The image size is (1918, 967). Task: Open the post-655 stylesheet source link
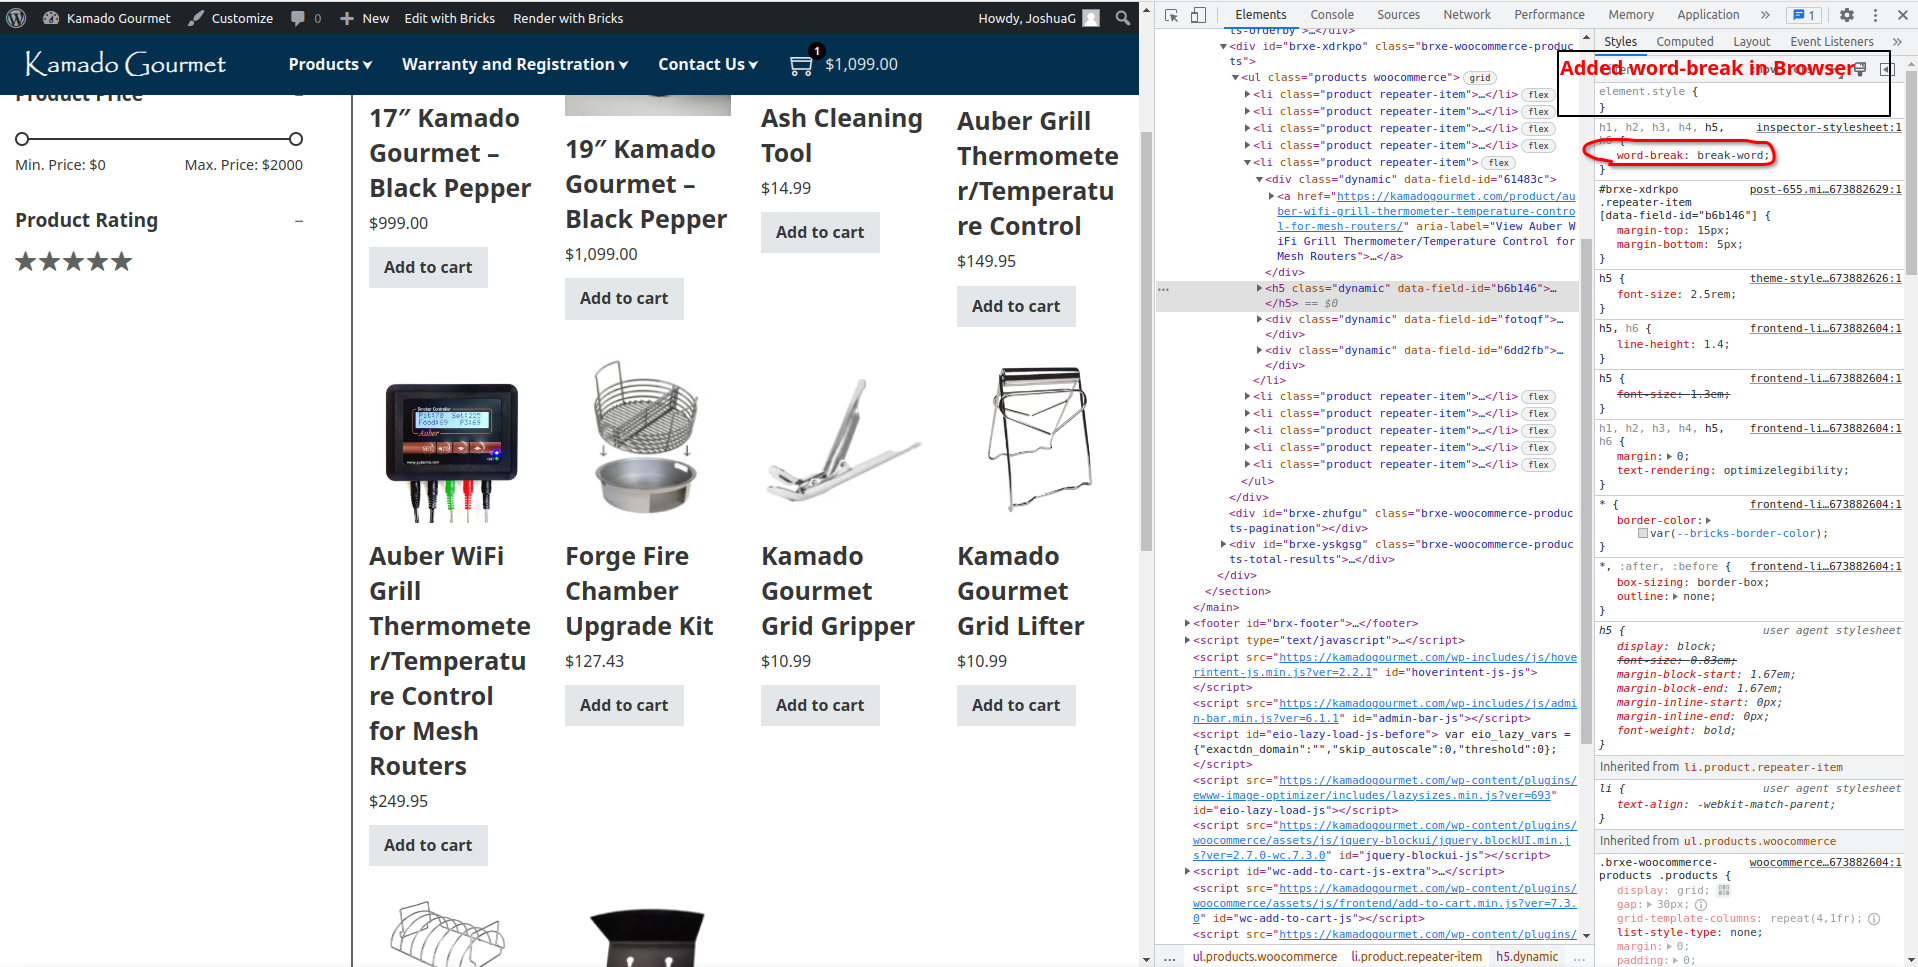[x=1826, y=189]
